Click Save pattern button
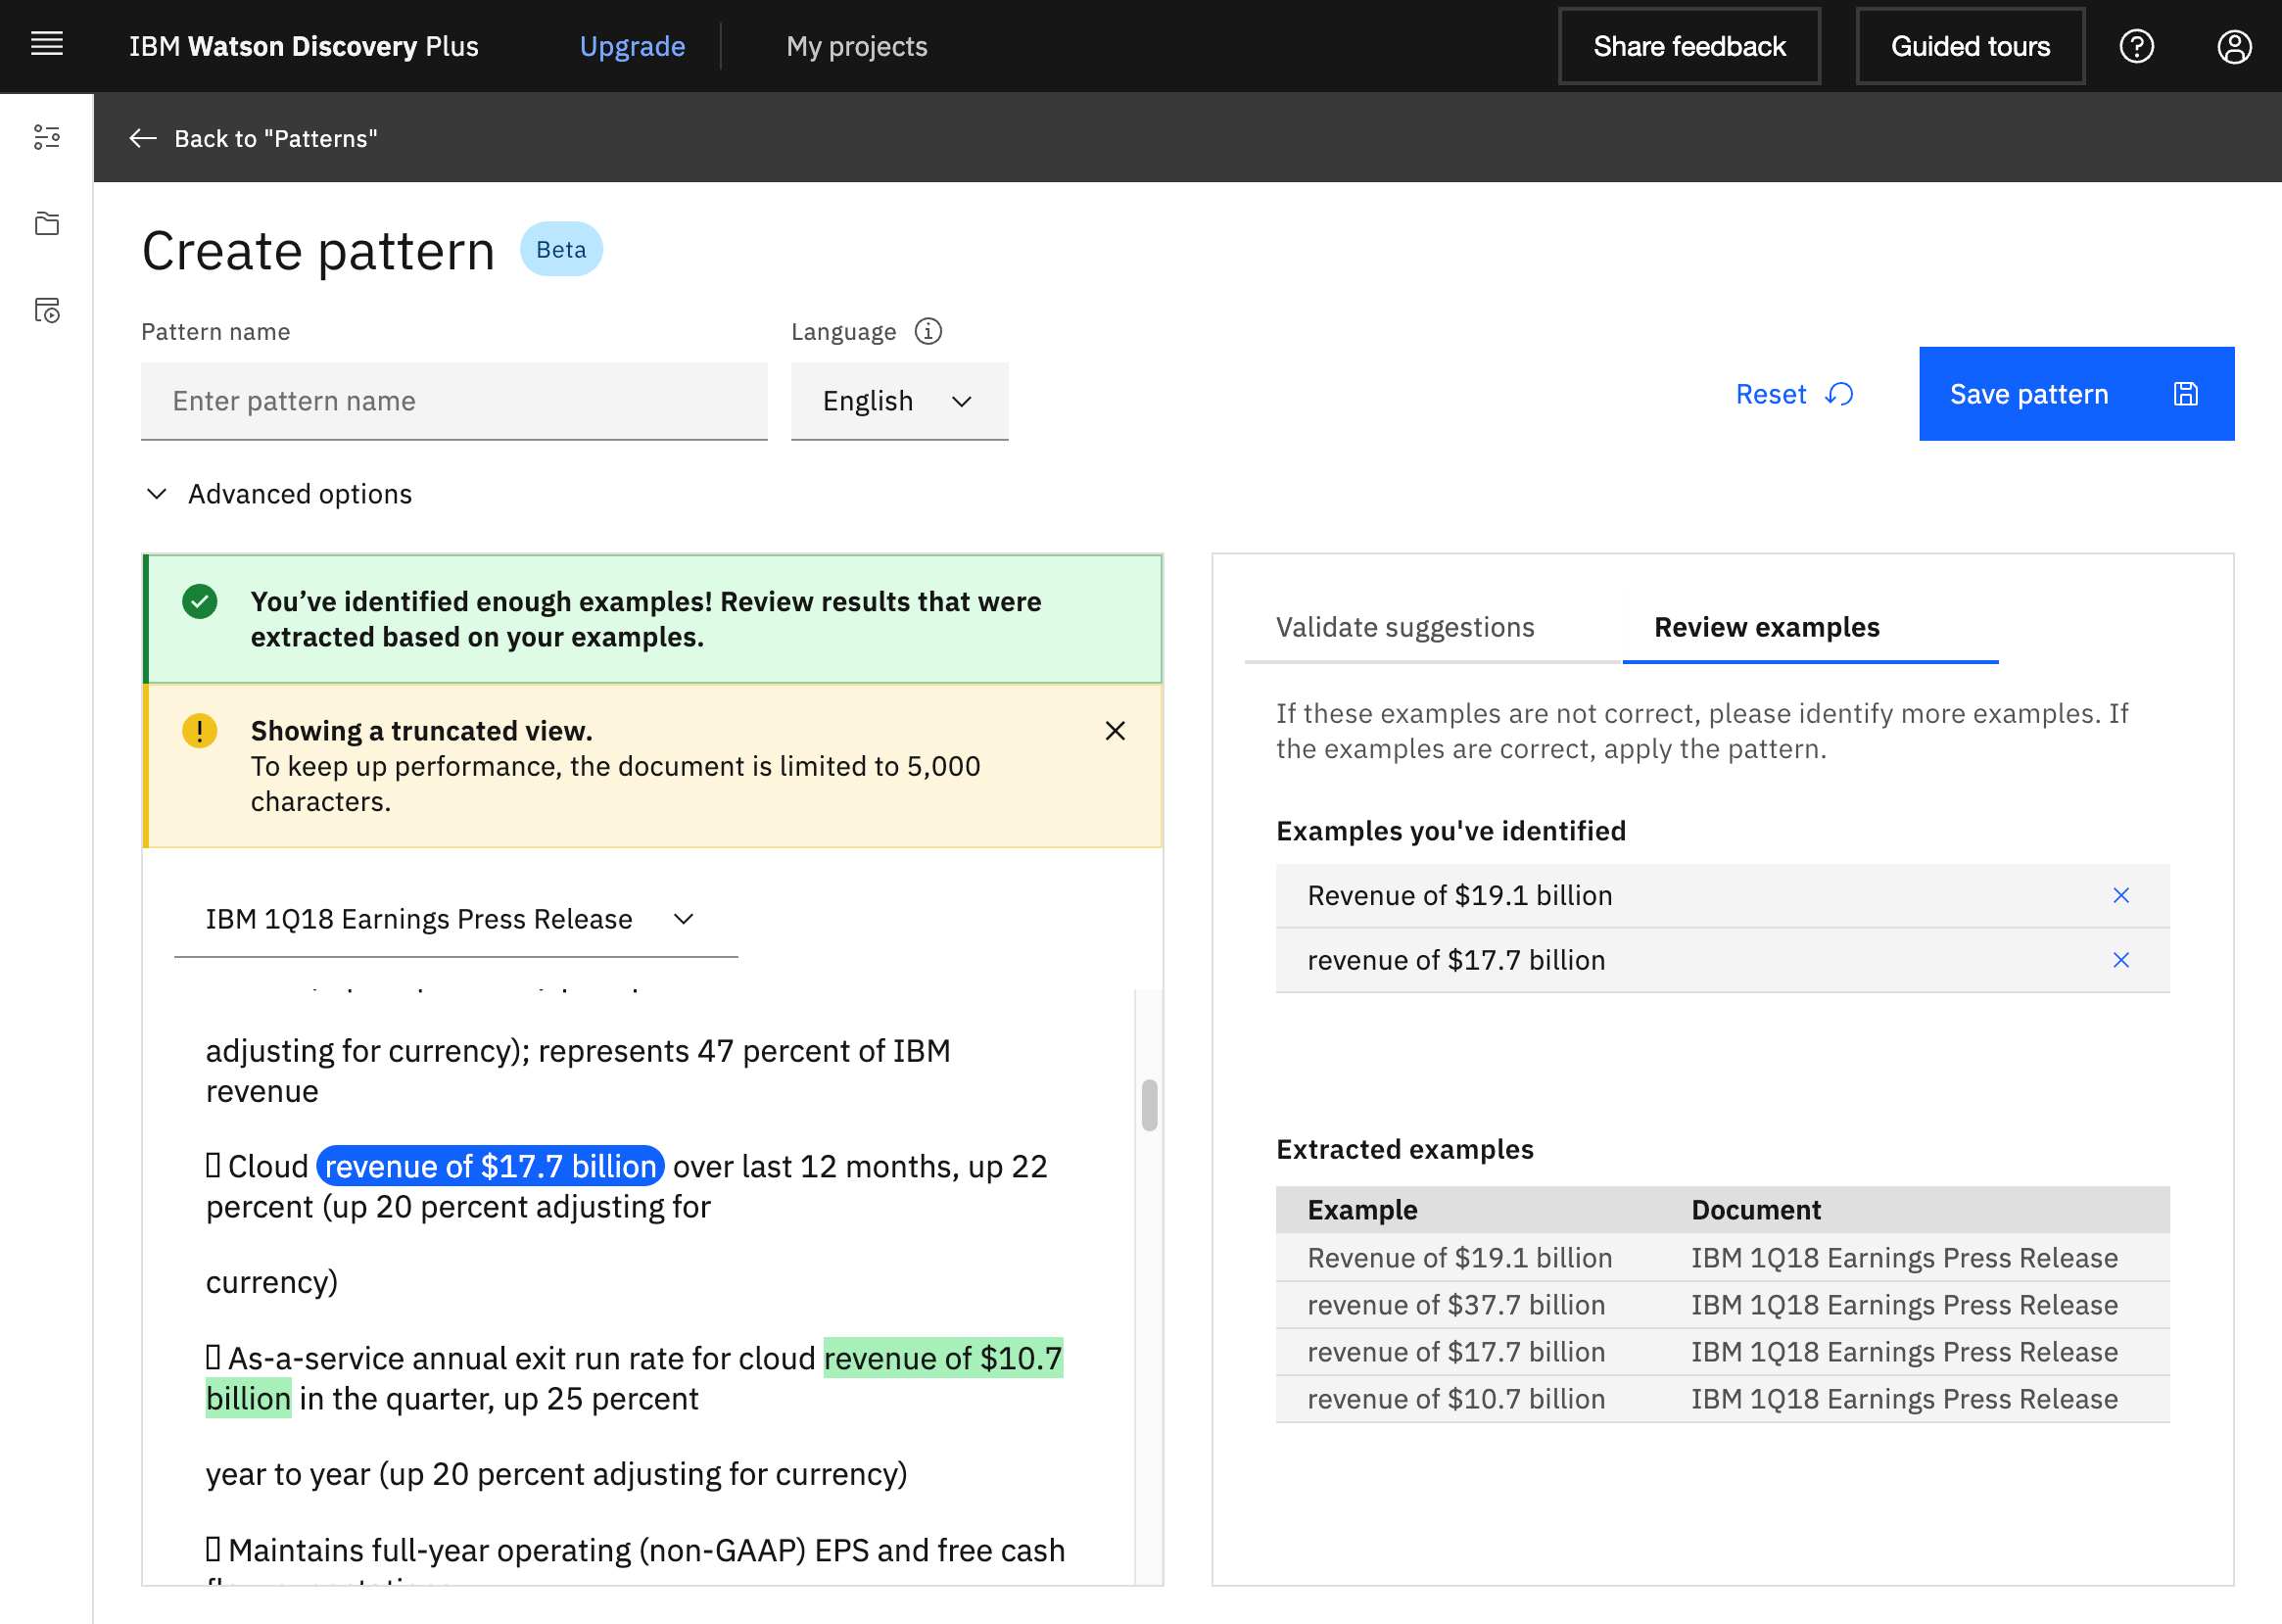Viewport: 2282px width, 1624px height. point(2076,394)
